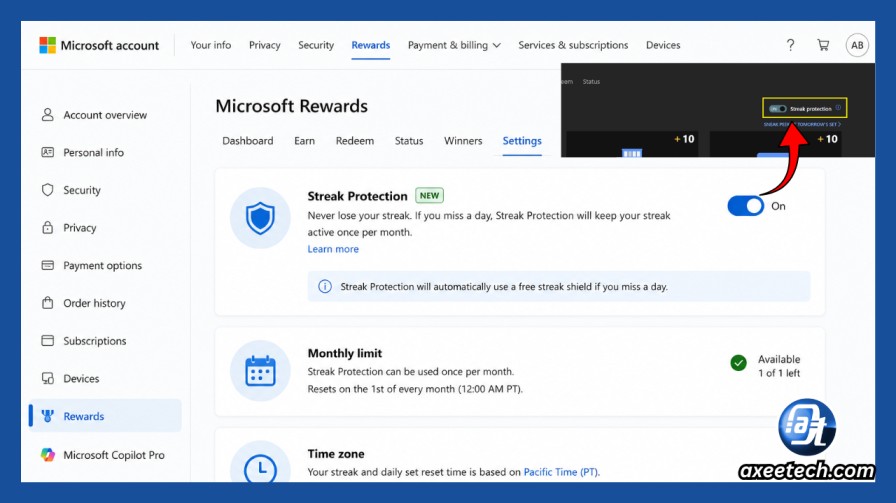Click the sidebar Security shield icon

click(x=47, y=190)
